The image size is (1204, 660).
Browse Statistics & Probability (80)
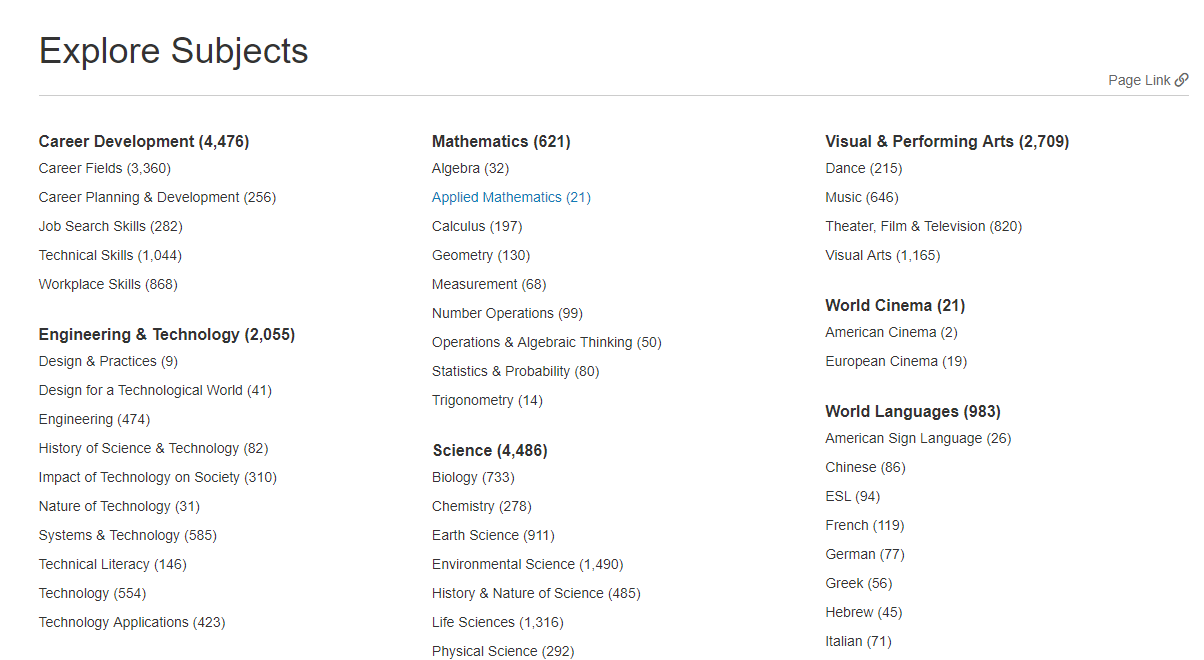pyautogui.click(x=516, y=371)
